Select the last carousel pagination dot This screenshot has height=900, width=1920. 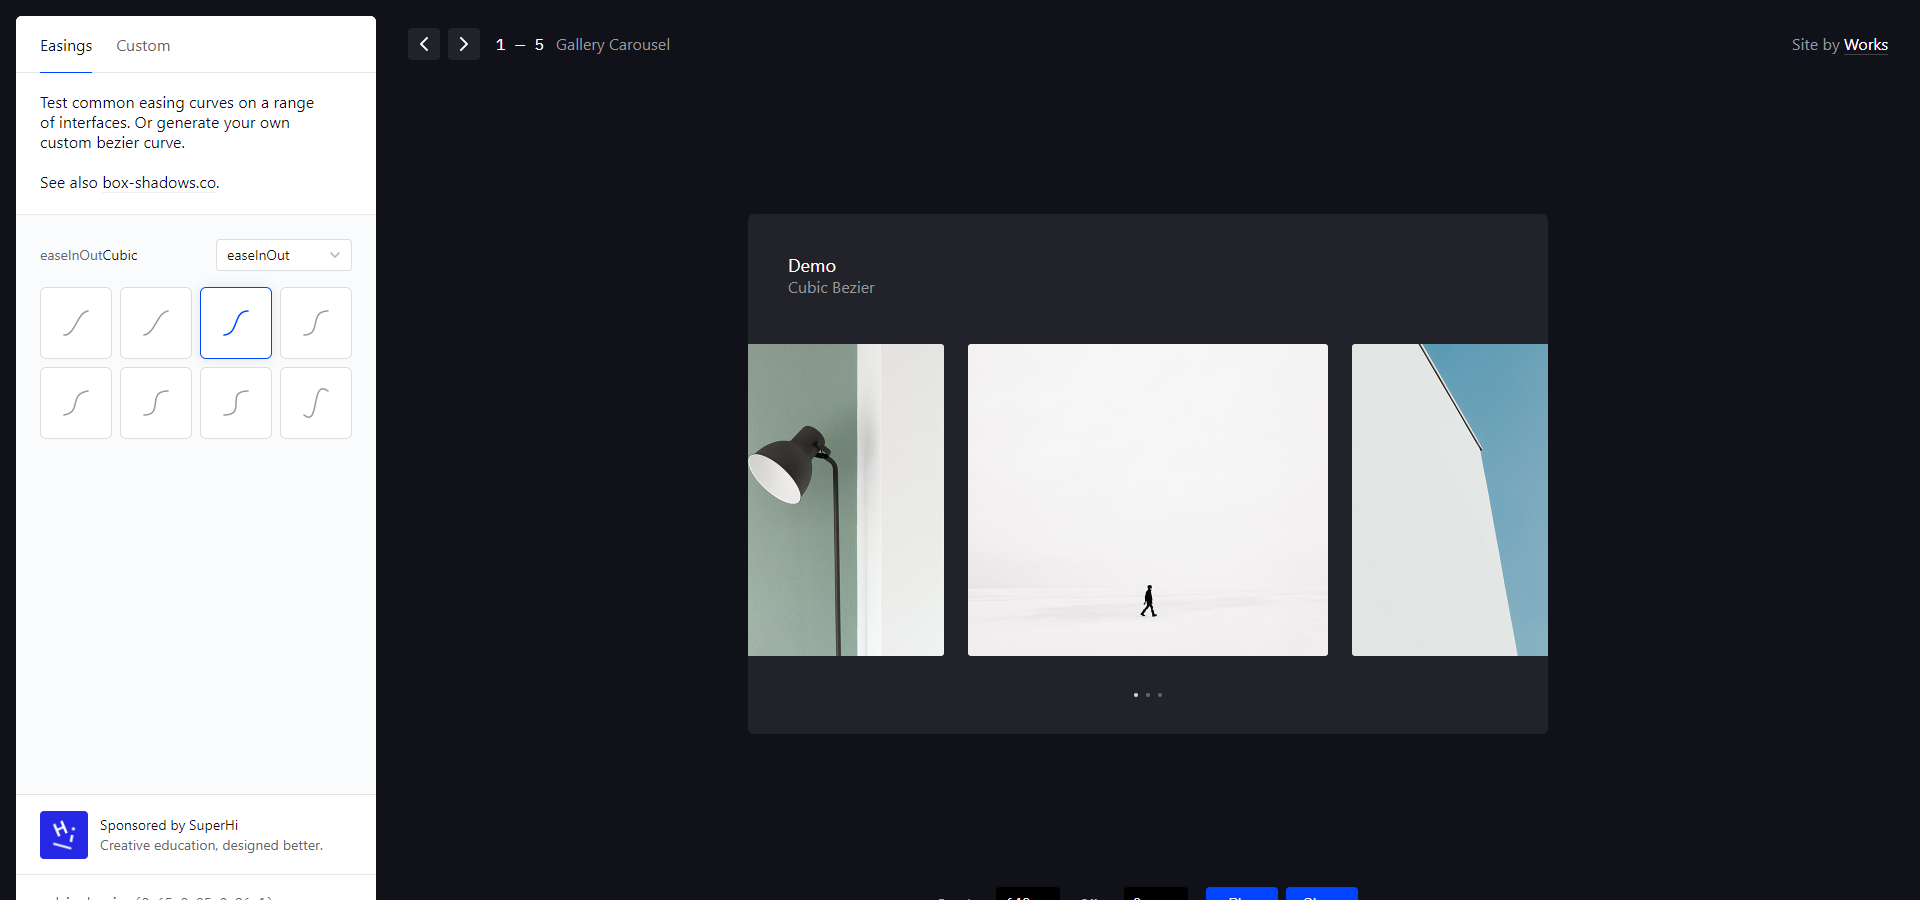coord(1160,695)
